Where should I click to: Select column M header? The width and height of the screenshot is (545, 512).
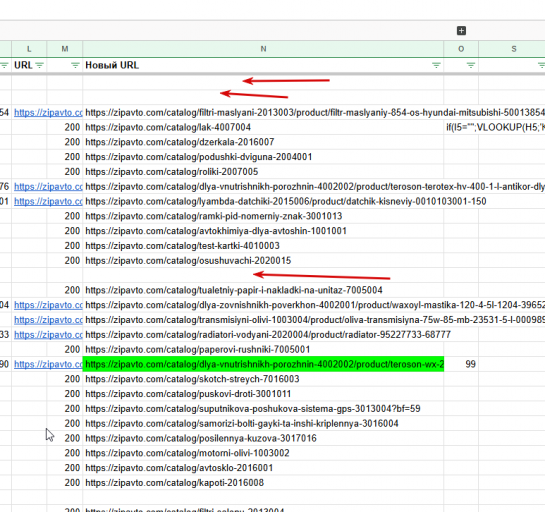pyautogui.click(x=65, y=49)
